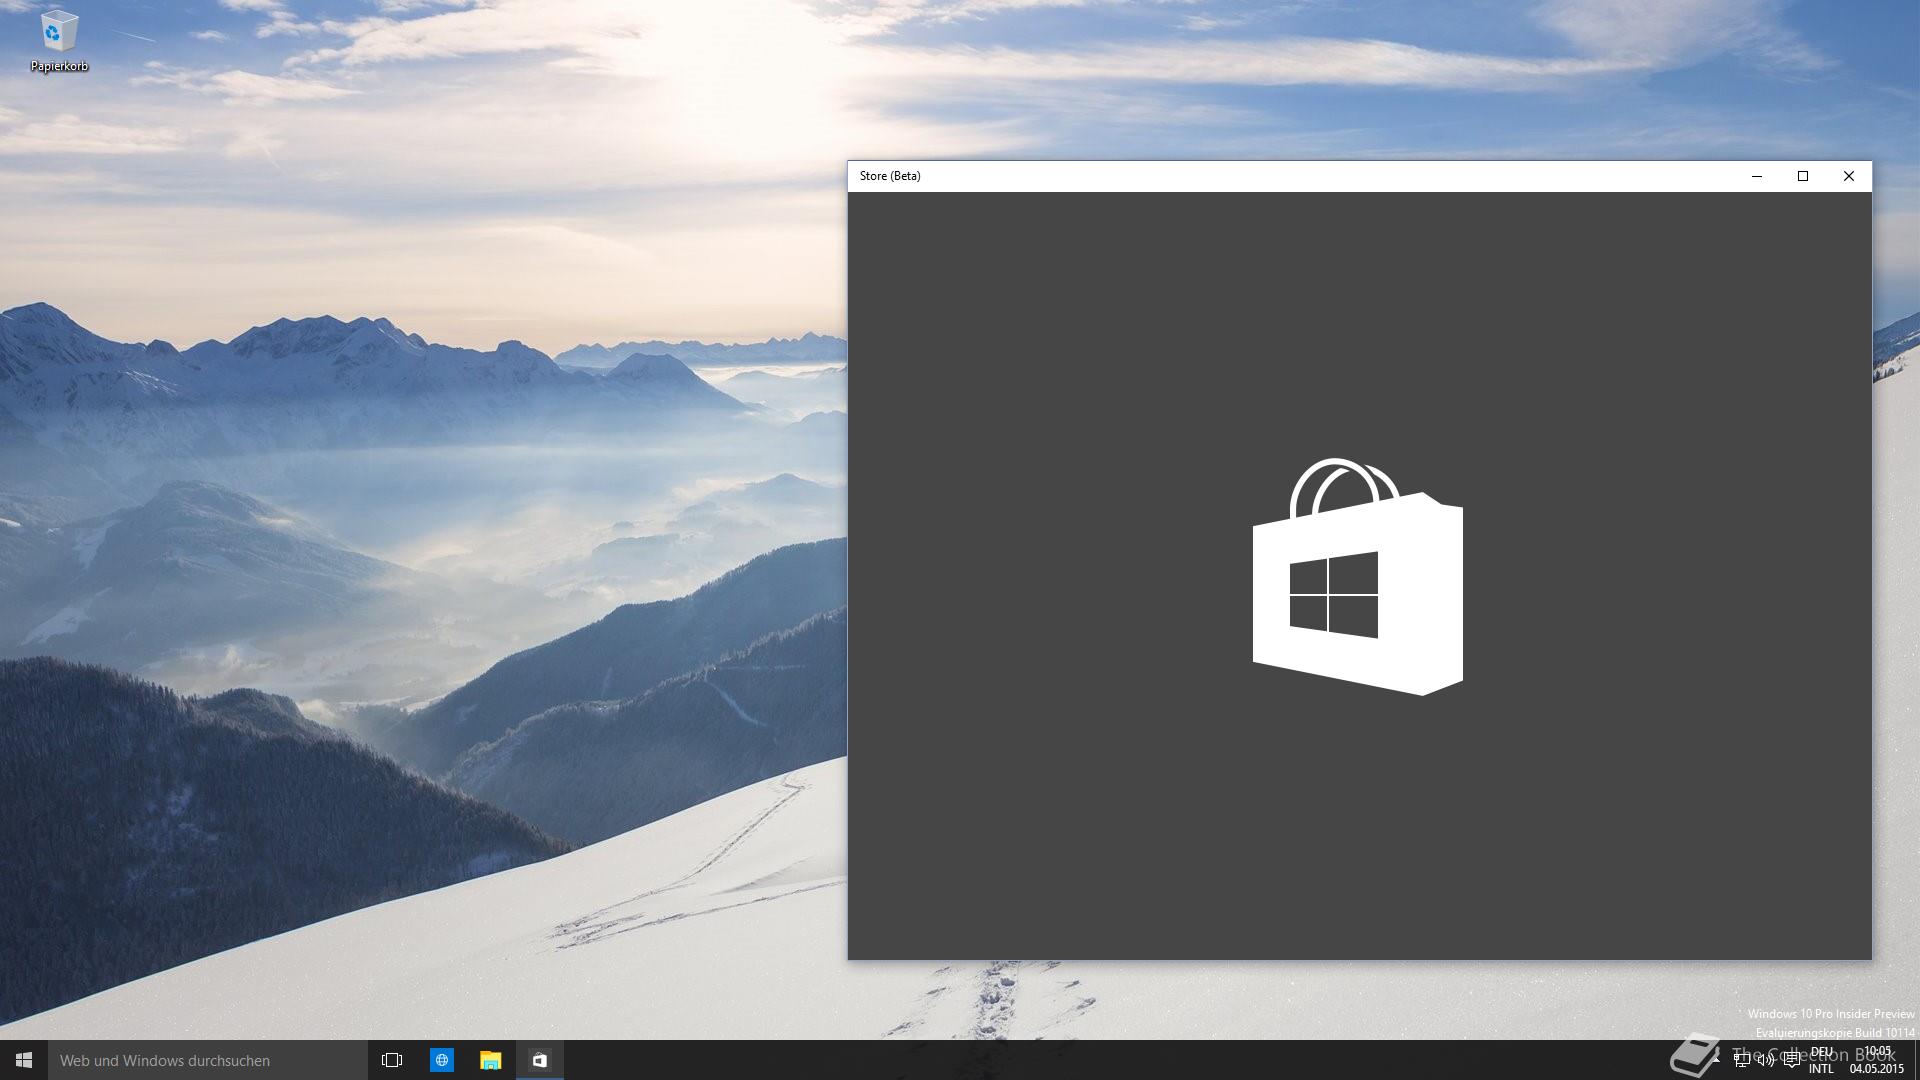
Task: Click the show desktop strip at the taskbar's end
Action: click(x=1916, y=1060)
